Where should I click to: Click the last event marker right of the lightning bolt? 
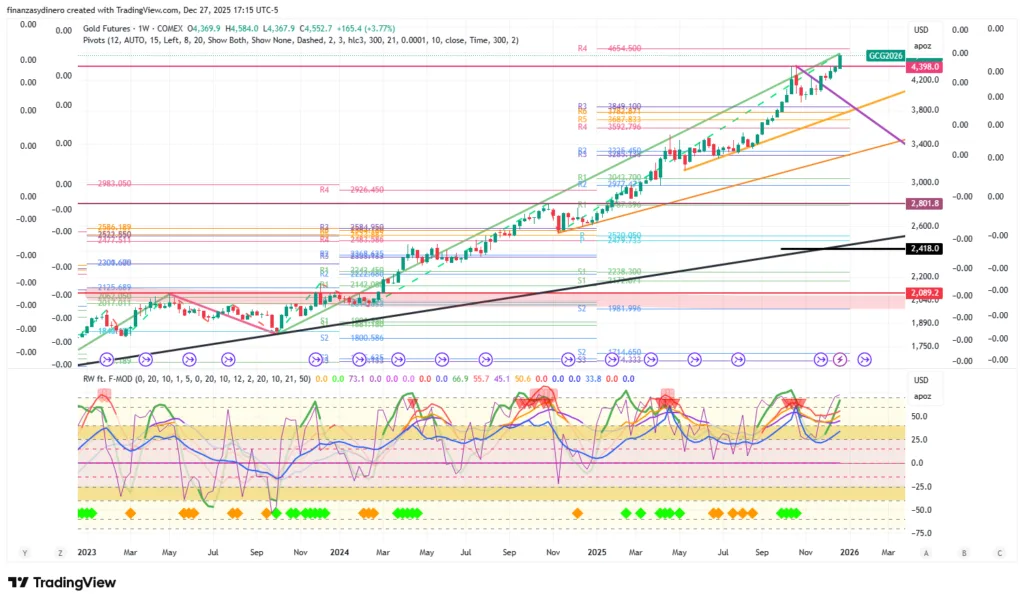865,359
